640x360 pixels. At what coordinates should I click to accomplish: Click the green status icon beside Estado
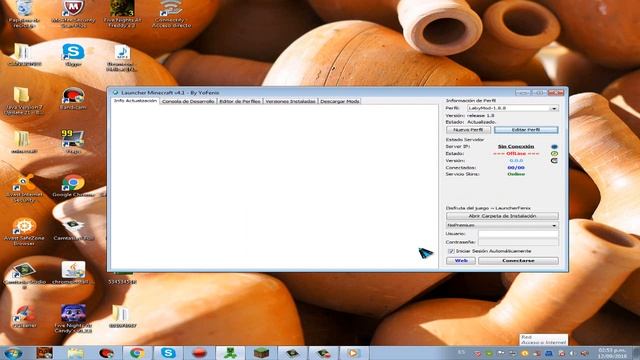coord(554,153)
